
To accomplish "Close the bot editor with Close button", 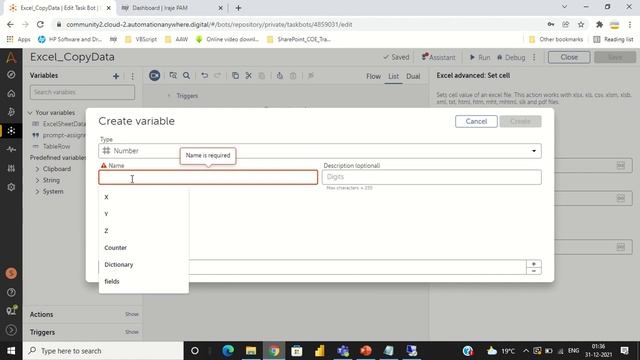I will pyautogui.click(x=569, y=57).
